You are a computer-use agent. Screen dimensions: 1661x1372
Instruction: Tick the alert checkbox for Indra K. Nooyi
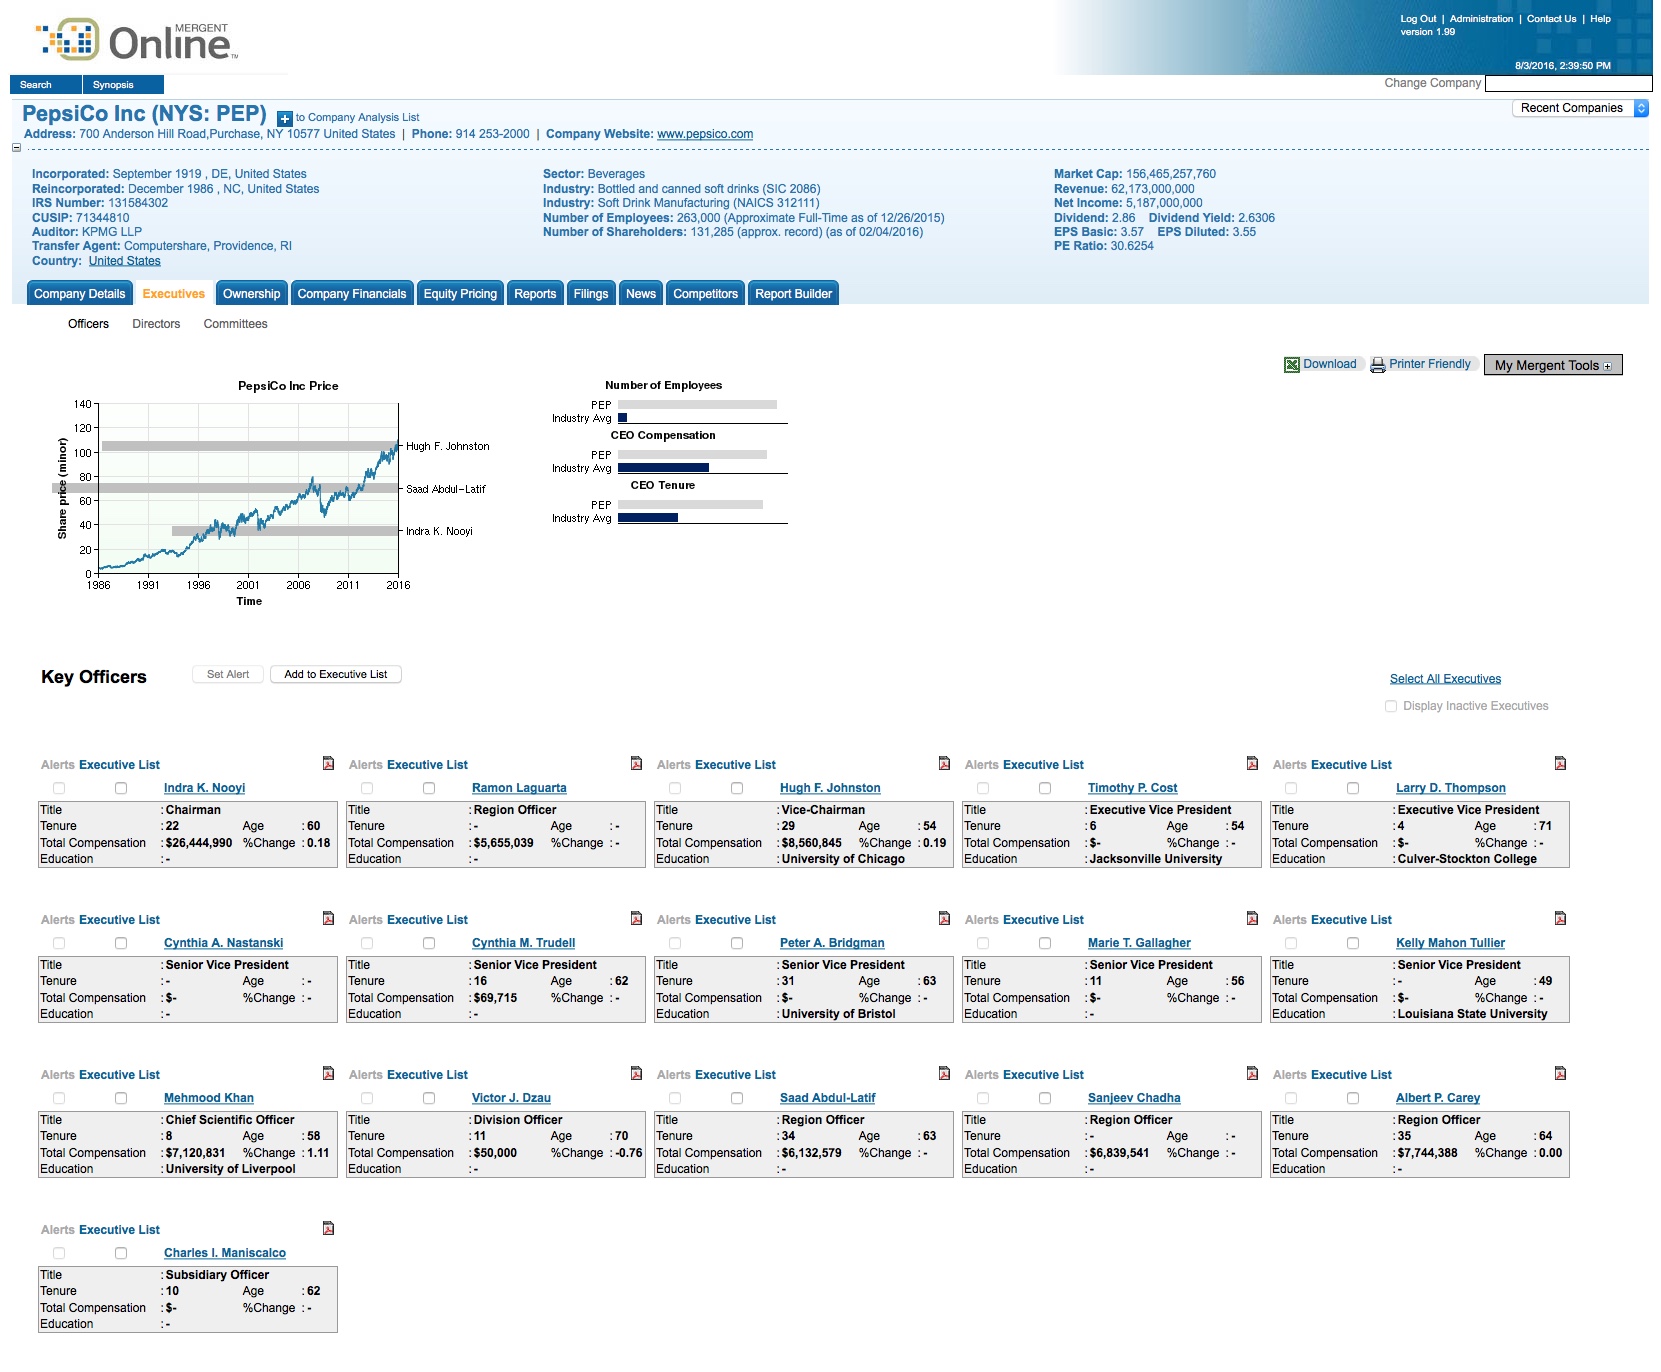pos(59,789)
